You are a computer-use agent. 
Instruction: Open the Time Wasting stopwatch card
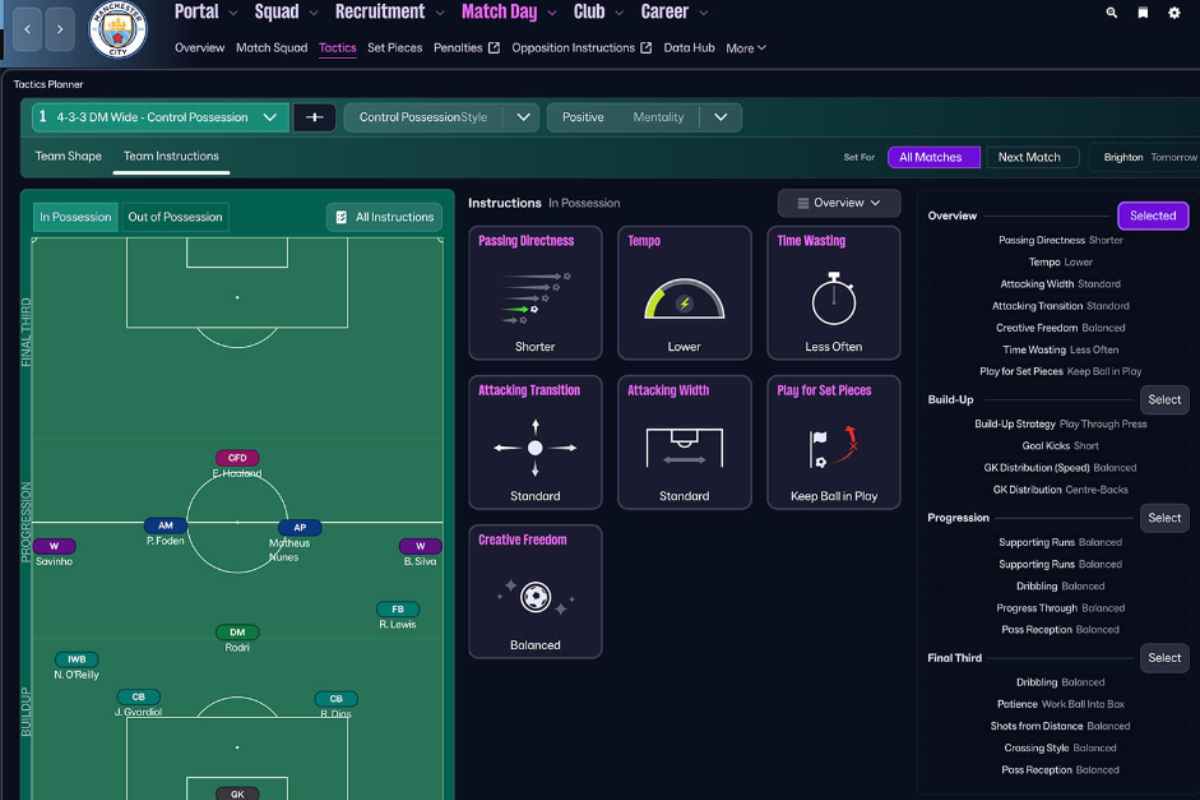[x=833, y=293]
